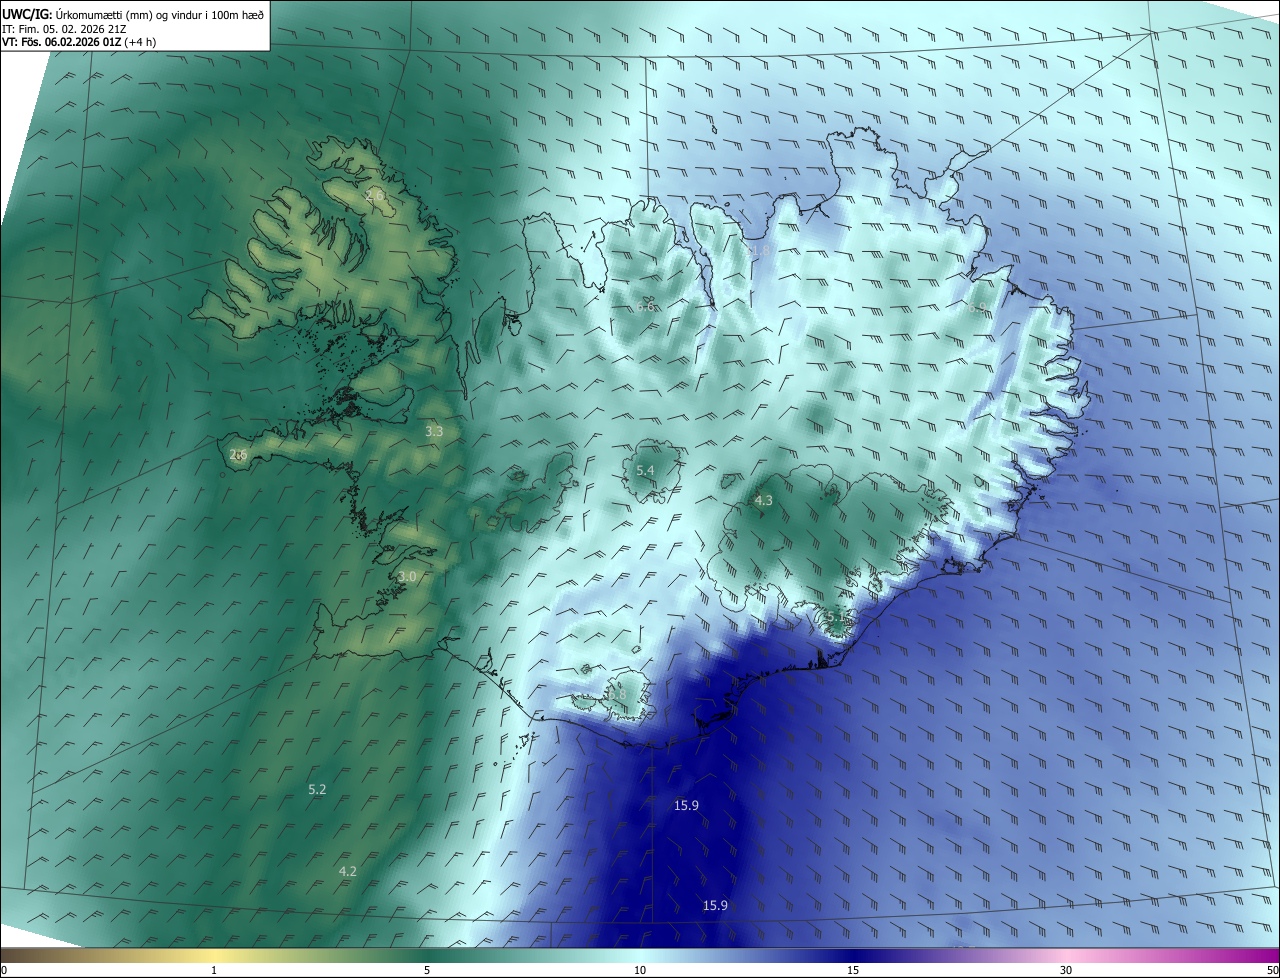Screen dimensions: 1280x978
Task: Click the 0 tick label on color scale
Action: [4, 970]
